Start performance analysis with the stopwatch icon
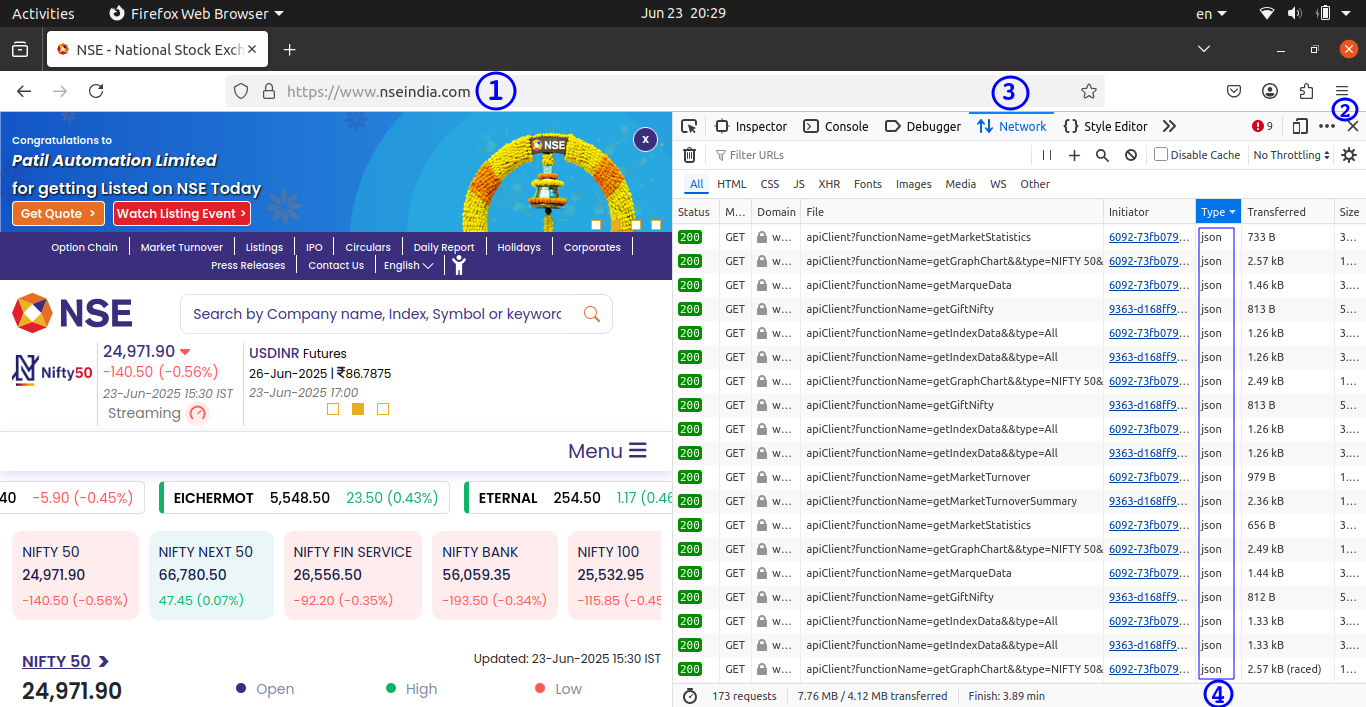The image size is (1366, 707). point(689,695)
